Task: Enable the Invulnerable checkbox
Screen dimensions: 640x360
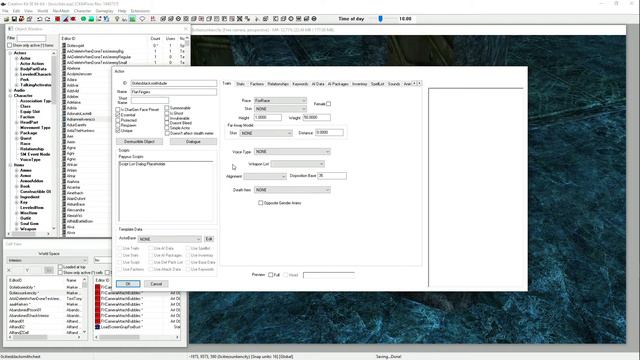Action: (x=167, y=118)
